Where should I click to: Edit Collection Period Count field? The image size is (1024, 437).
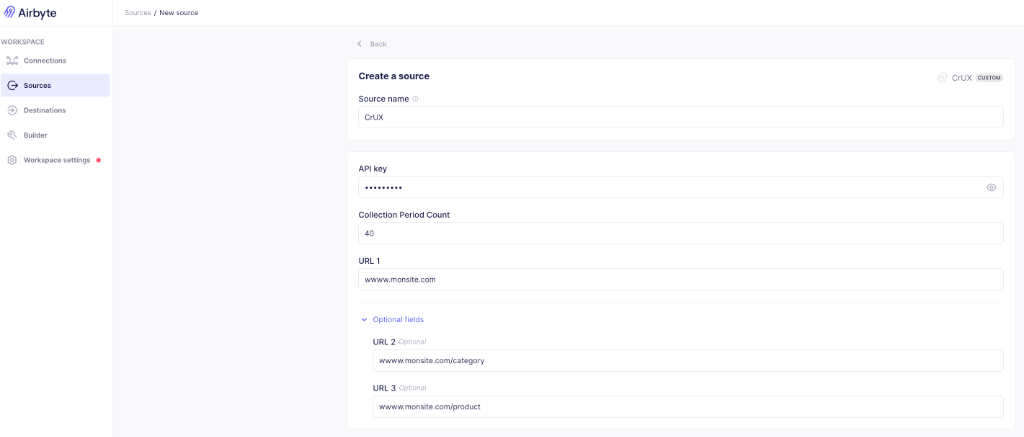680,233
